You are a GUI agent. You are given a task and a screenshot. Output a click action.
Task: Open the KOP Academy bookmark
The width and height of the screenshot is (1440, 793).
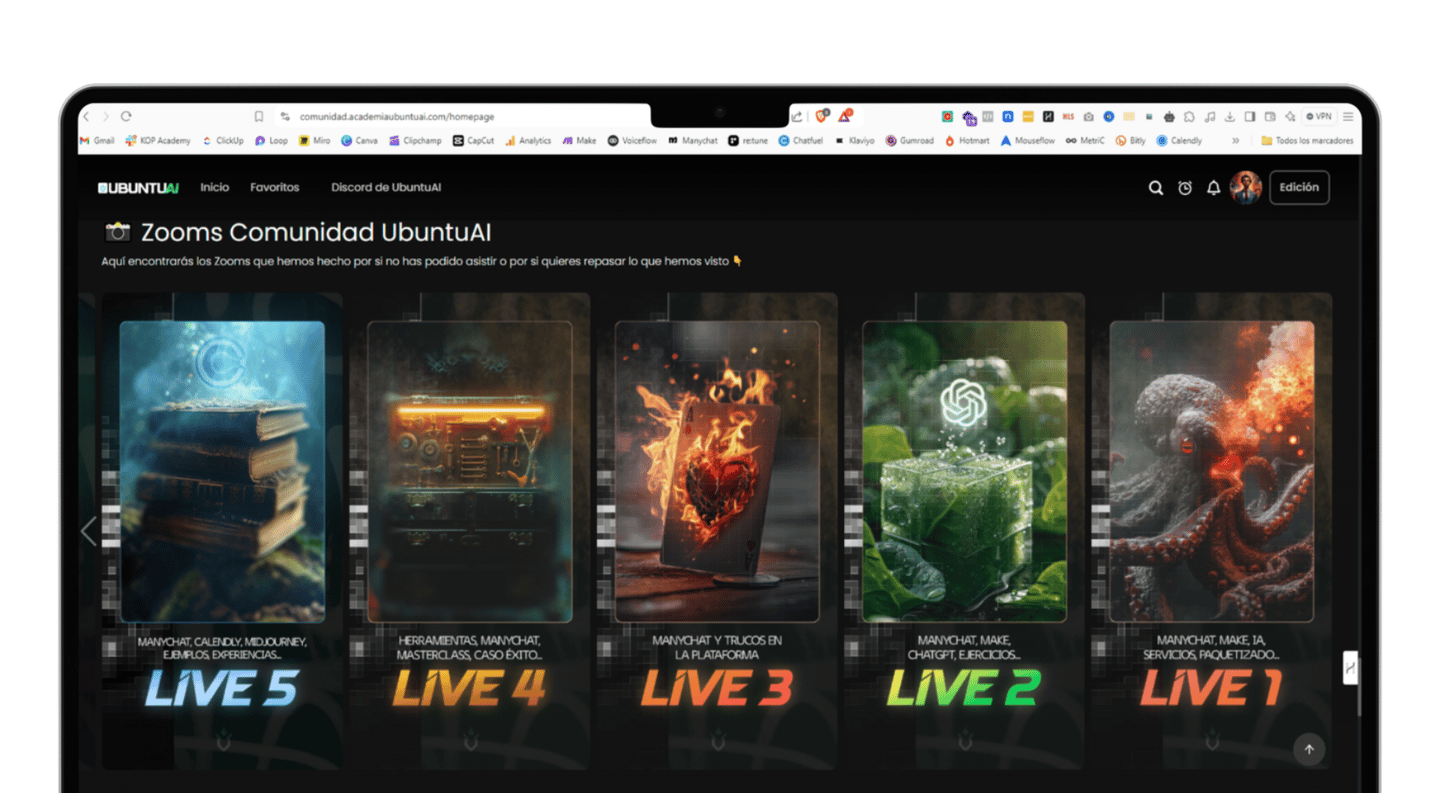click(x=158, y=141)
